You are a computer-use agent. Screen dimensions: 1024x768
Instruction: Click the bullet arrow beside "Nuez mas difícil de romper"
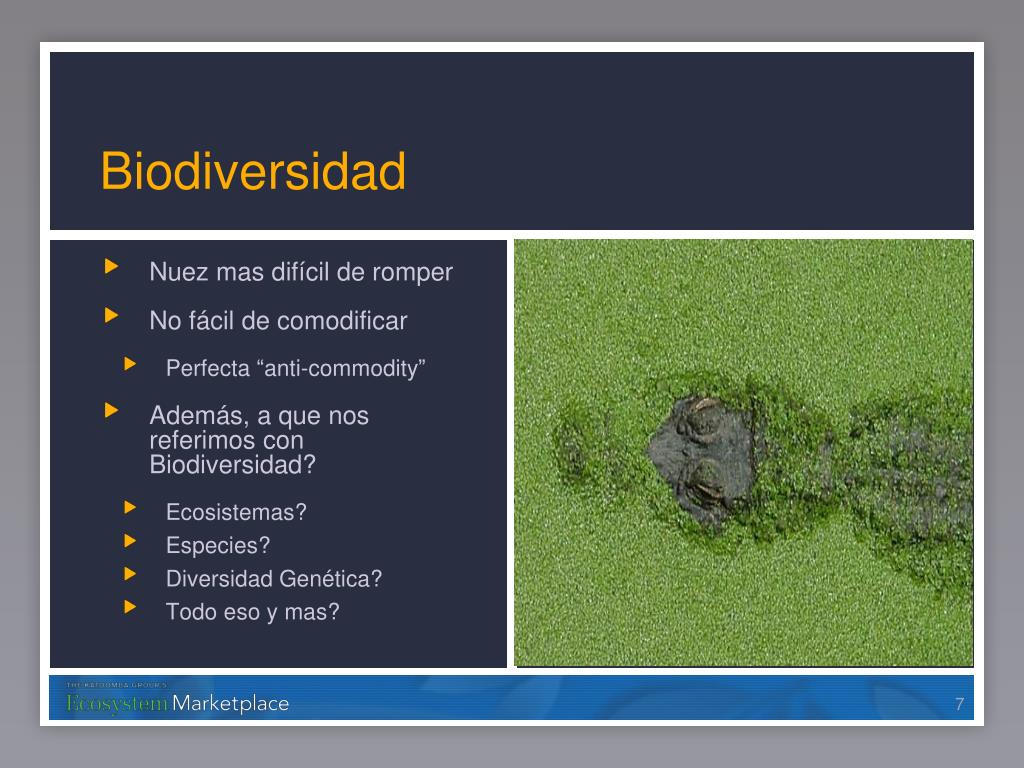(x=111, y=266)
